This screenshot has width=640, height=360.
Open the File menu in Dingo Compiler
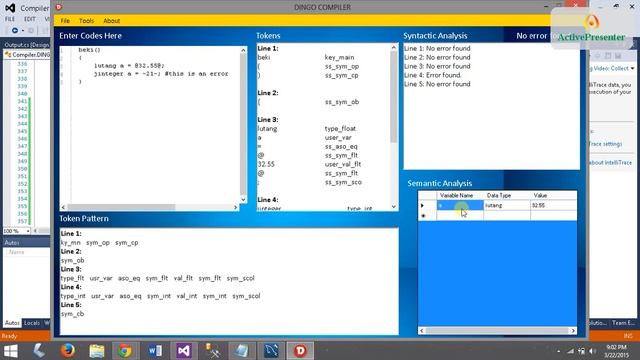point(65,20)
